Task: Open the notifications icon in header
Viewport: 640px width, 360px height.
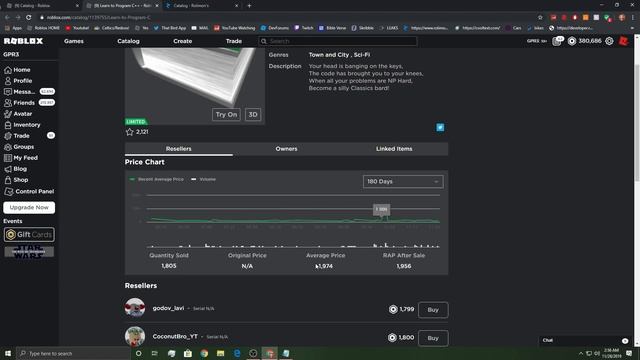Action: (557, 41)
